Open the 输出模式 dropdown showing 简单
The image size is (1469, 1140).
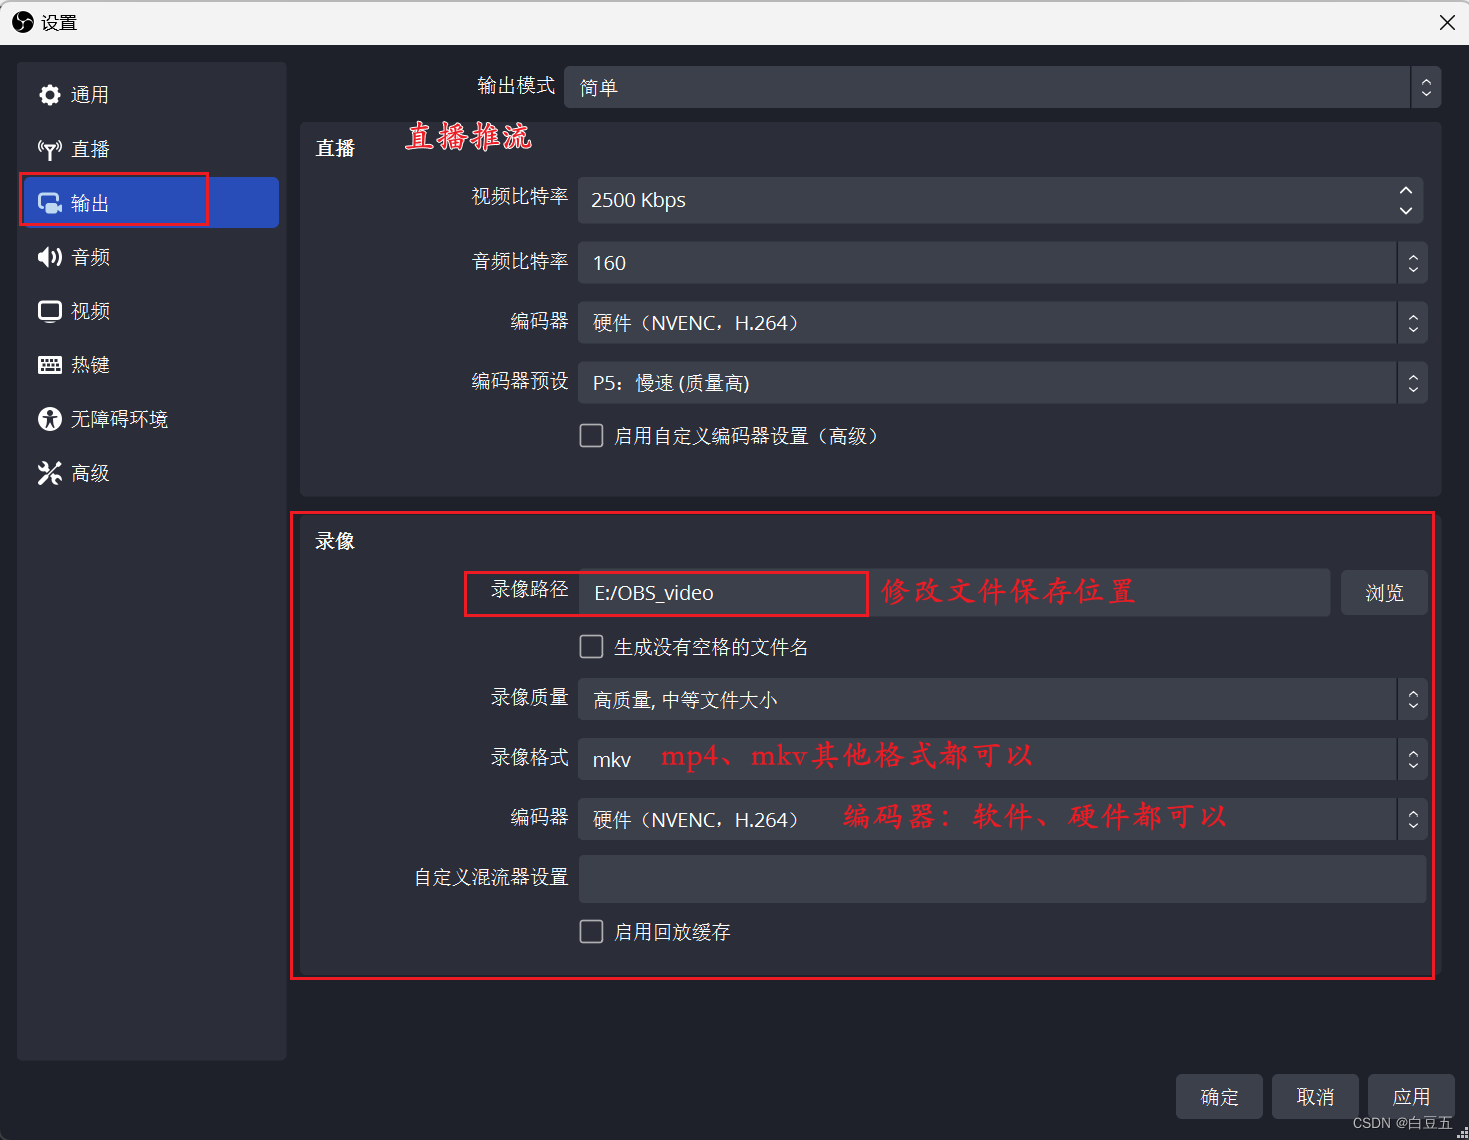(x=1002, y=87)
